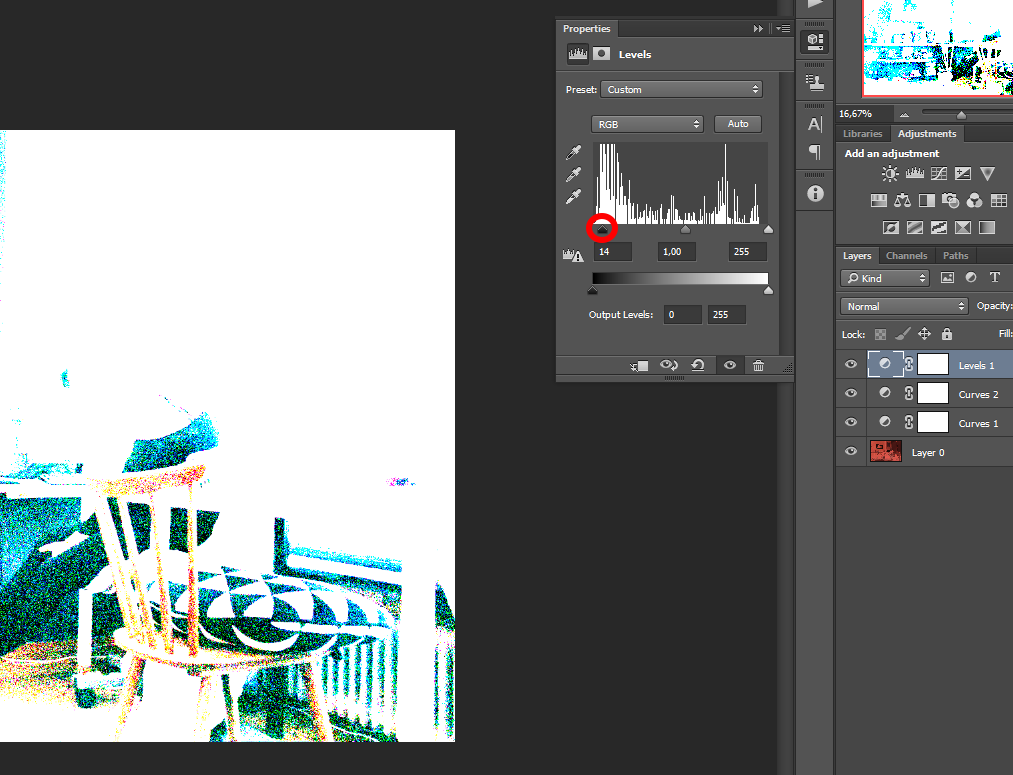Open the Preset dropdown showing Custom
The image size is (1013, 775).
pyautogui.click(x=681, y=89)
